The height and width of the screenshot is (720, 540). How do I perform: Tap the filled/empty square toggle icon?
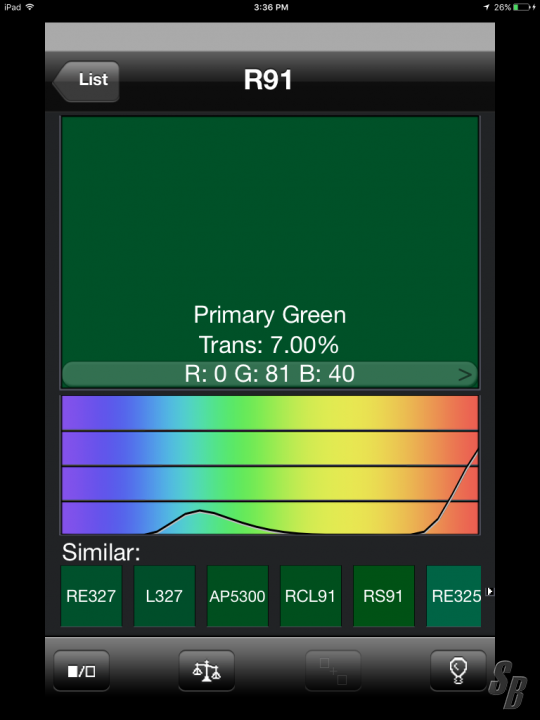[x=82, y=670]
